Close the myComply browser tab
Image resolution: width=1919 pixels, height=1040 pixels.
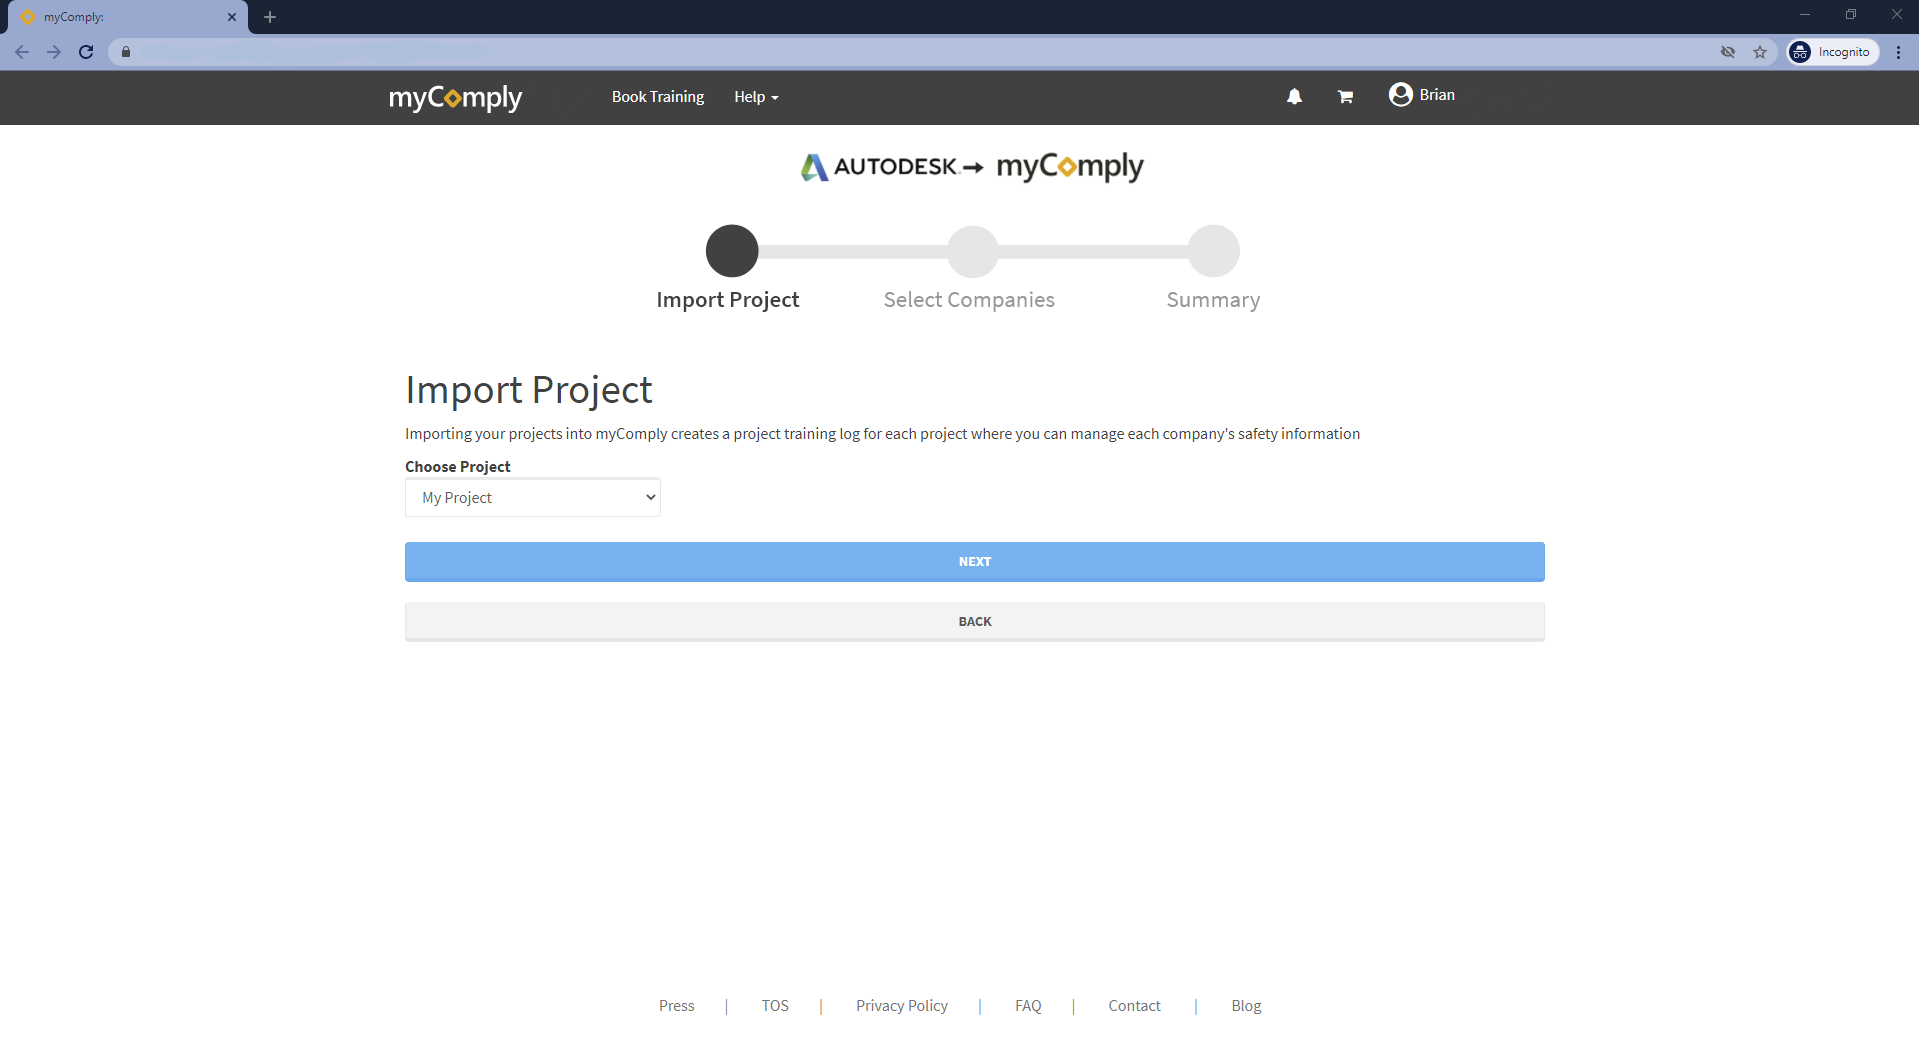232,17
